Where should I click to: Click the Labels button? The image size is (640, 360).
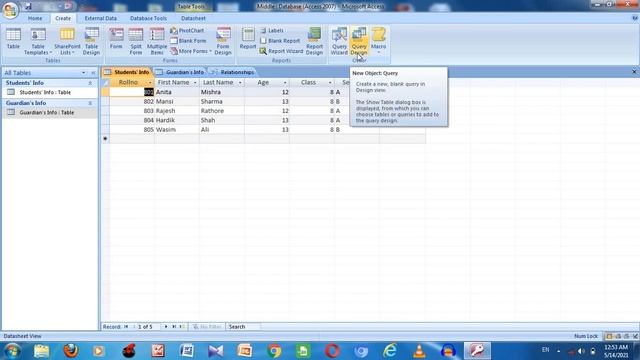[x=272, y=31]
